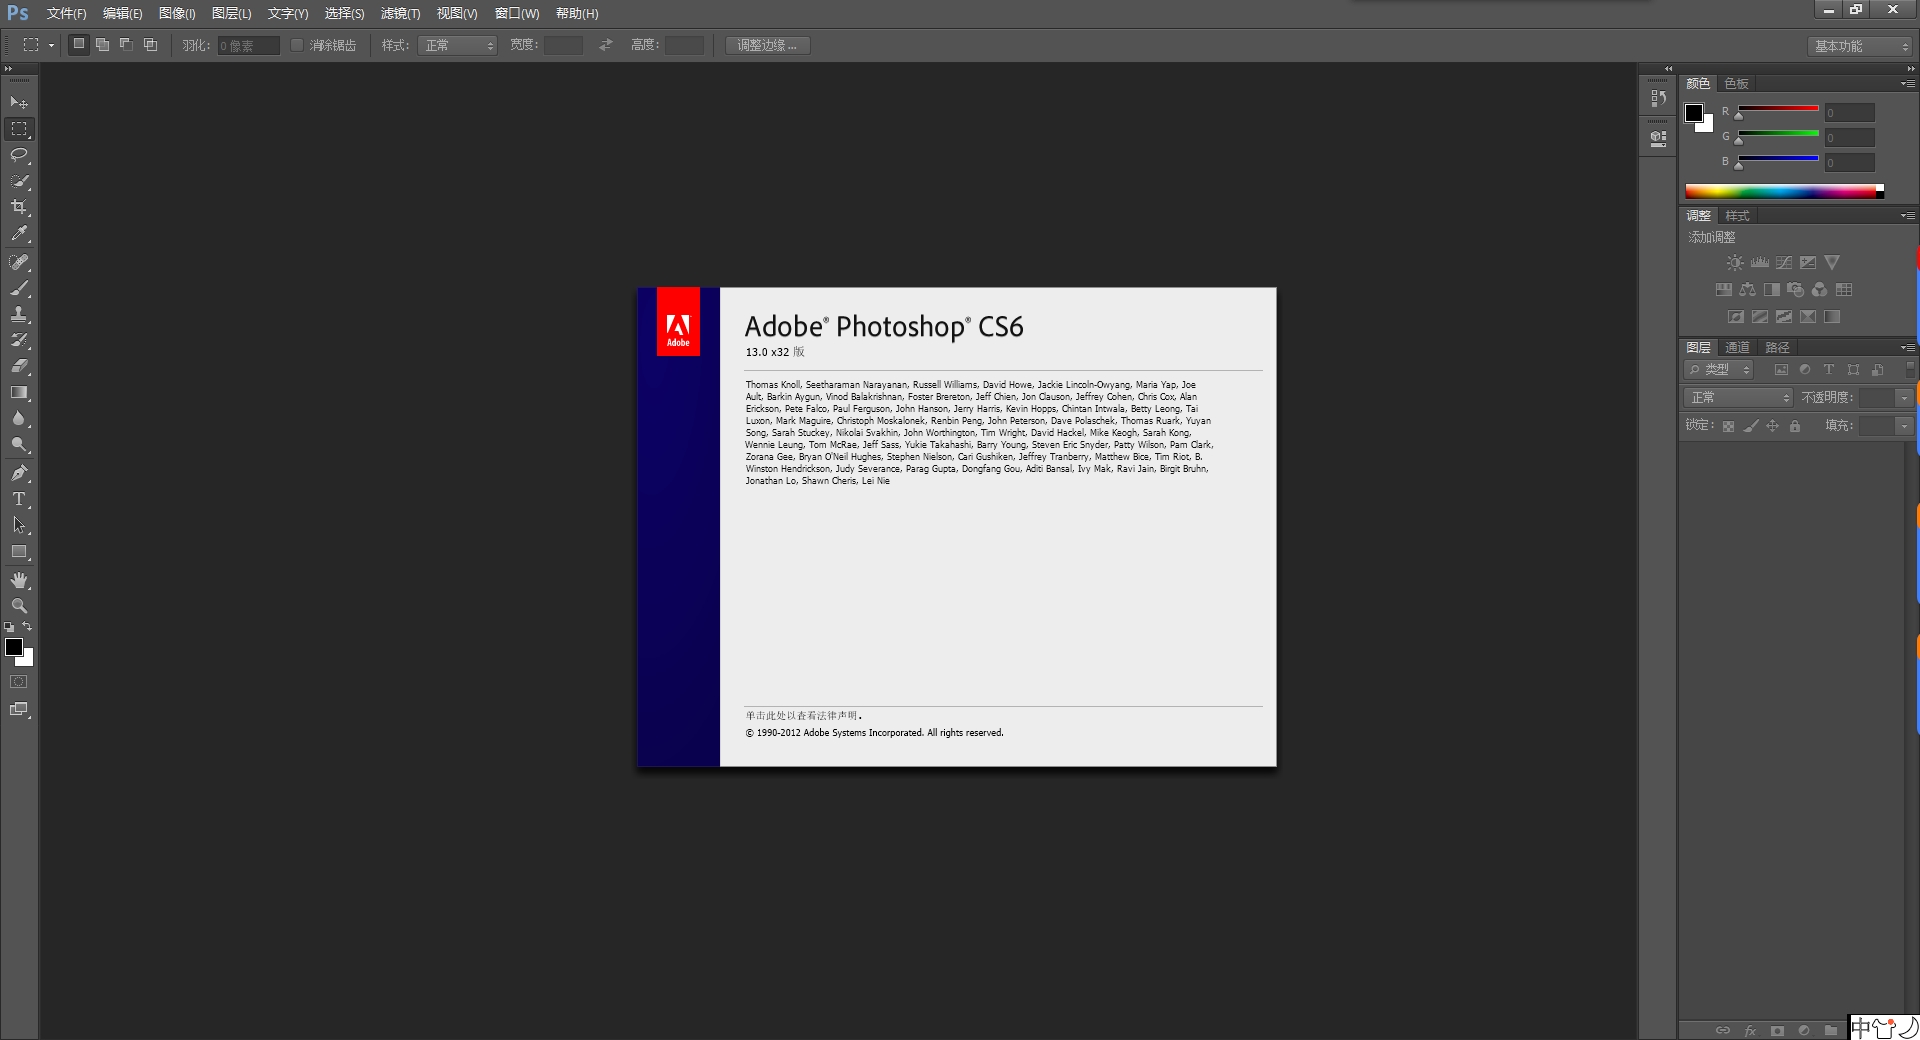Select the Brush tool
This screenshot has height=1040, width=1920.
click(x=18, y=289)
